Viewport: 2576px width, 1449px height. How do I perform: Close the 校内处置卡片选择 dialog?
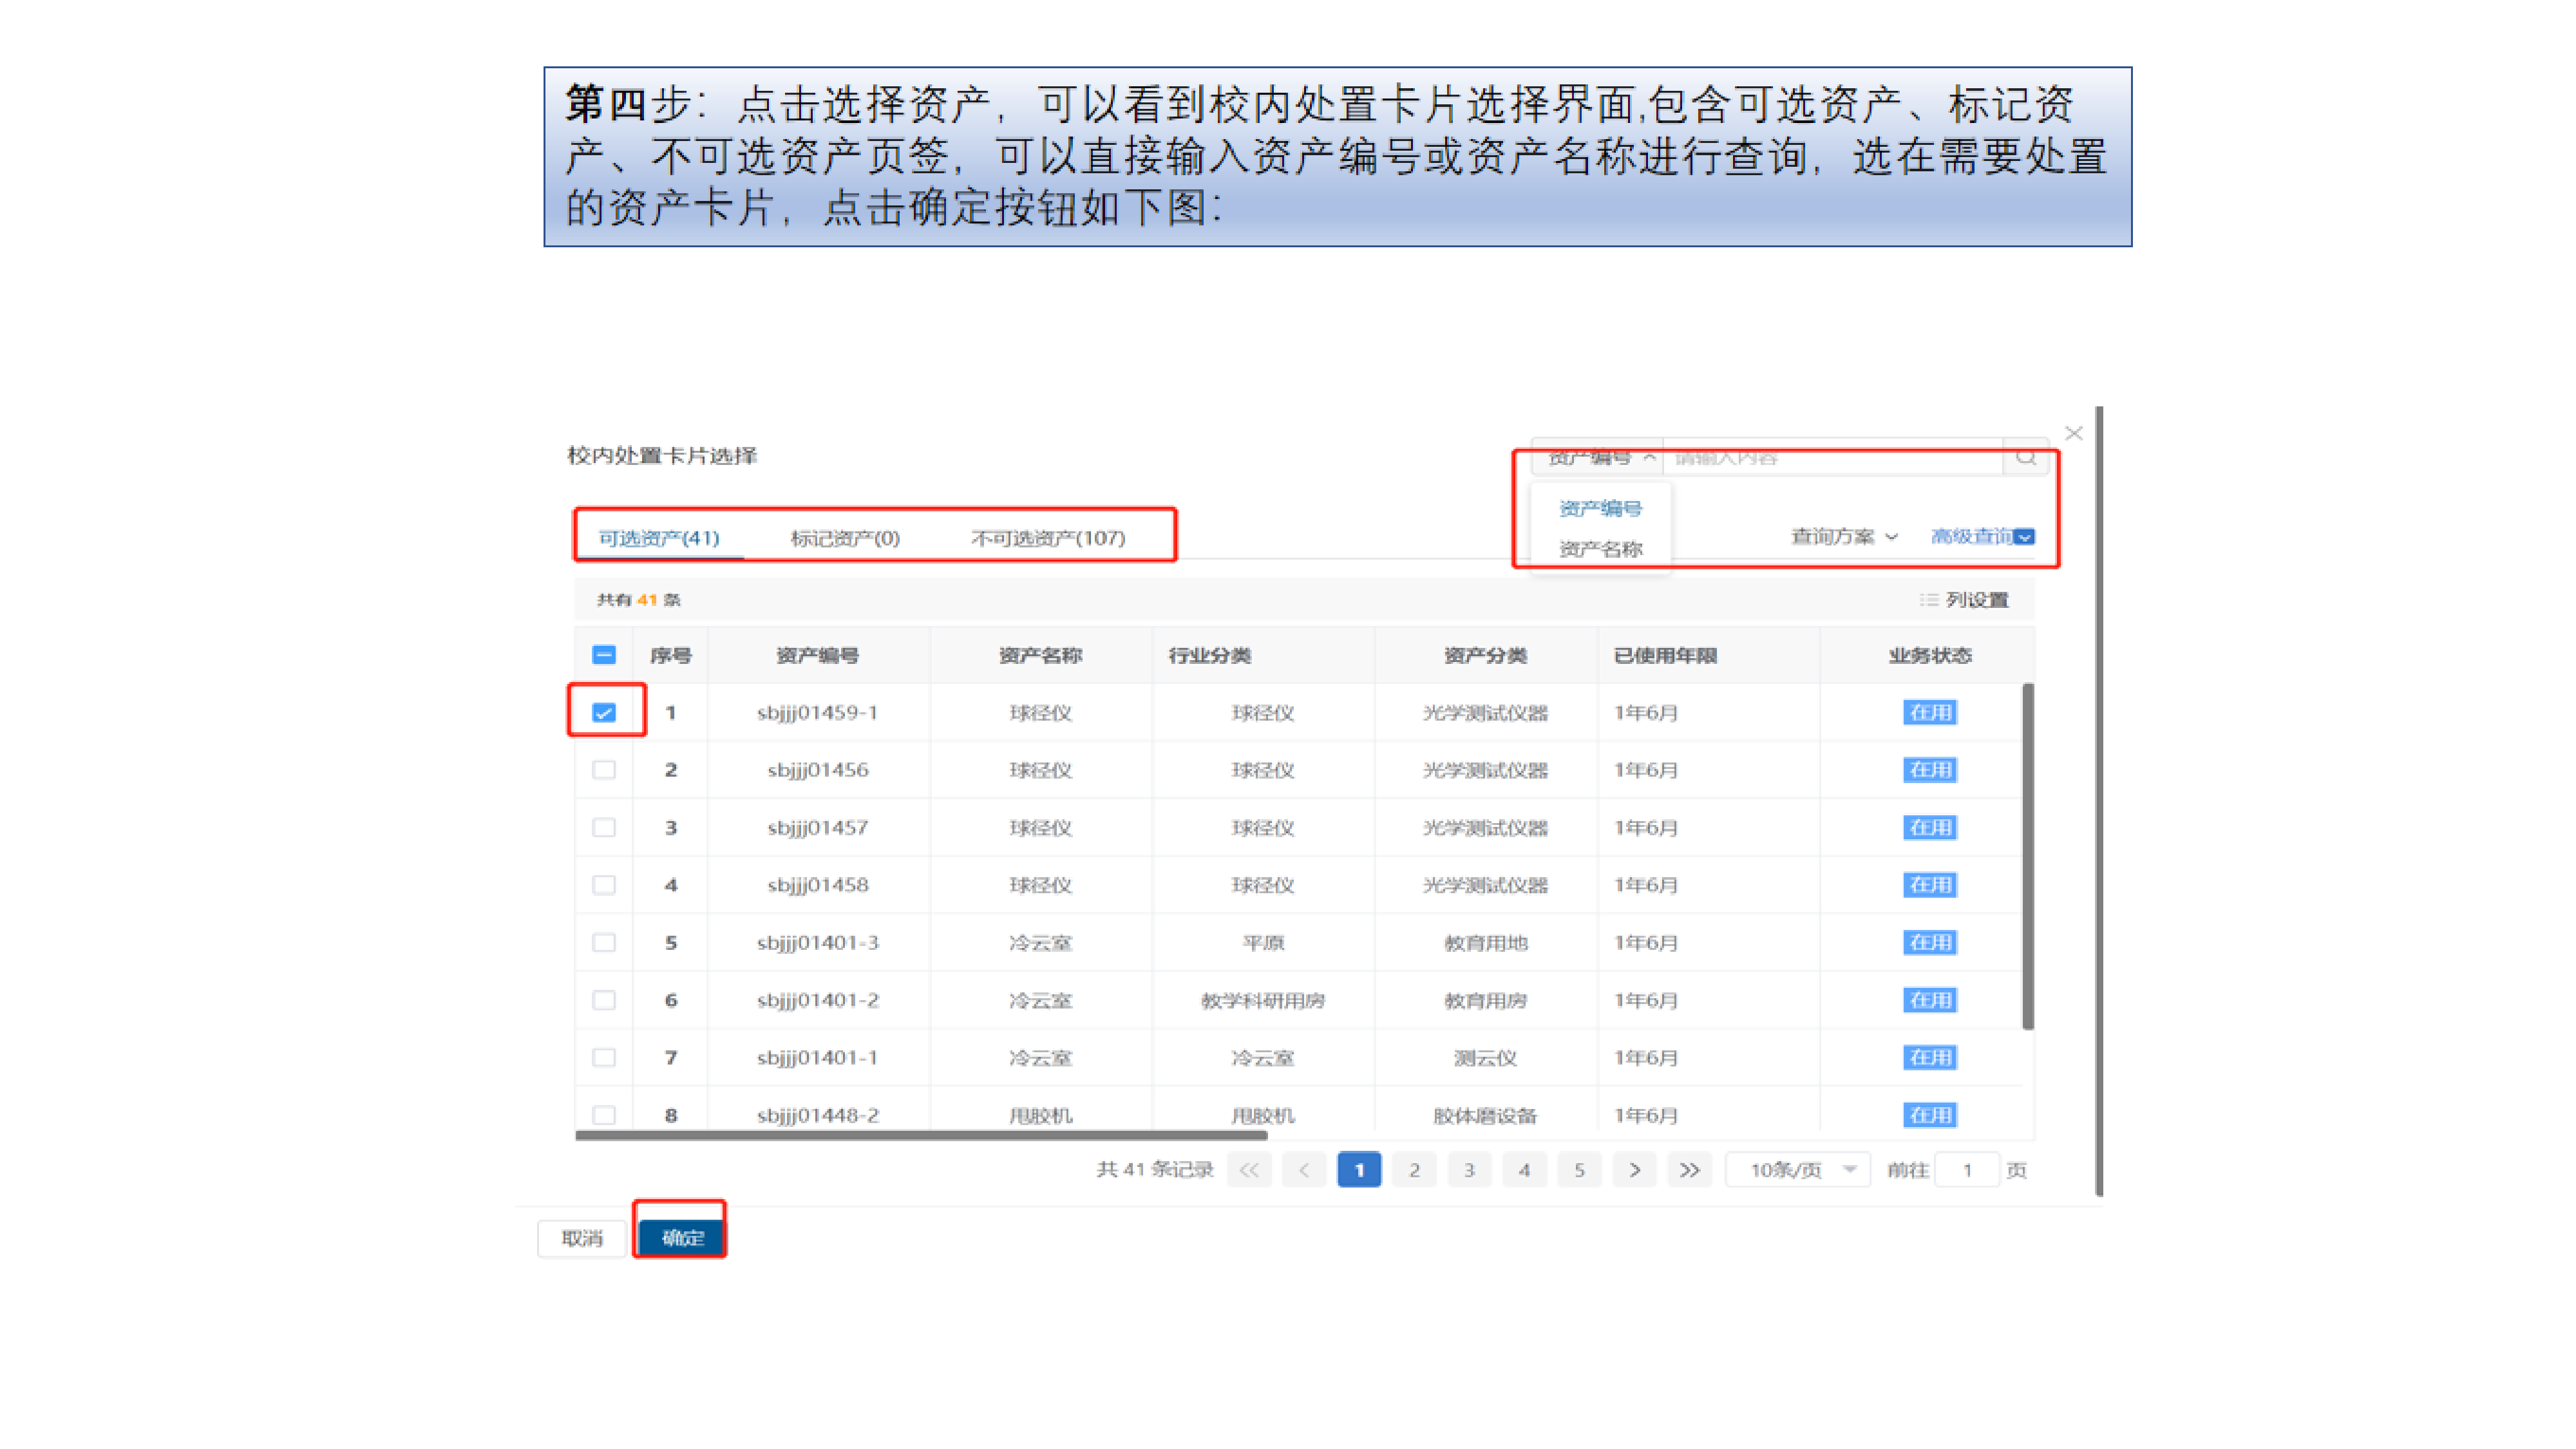point(2073,433)
